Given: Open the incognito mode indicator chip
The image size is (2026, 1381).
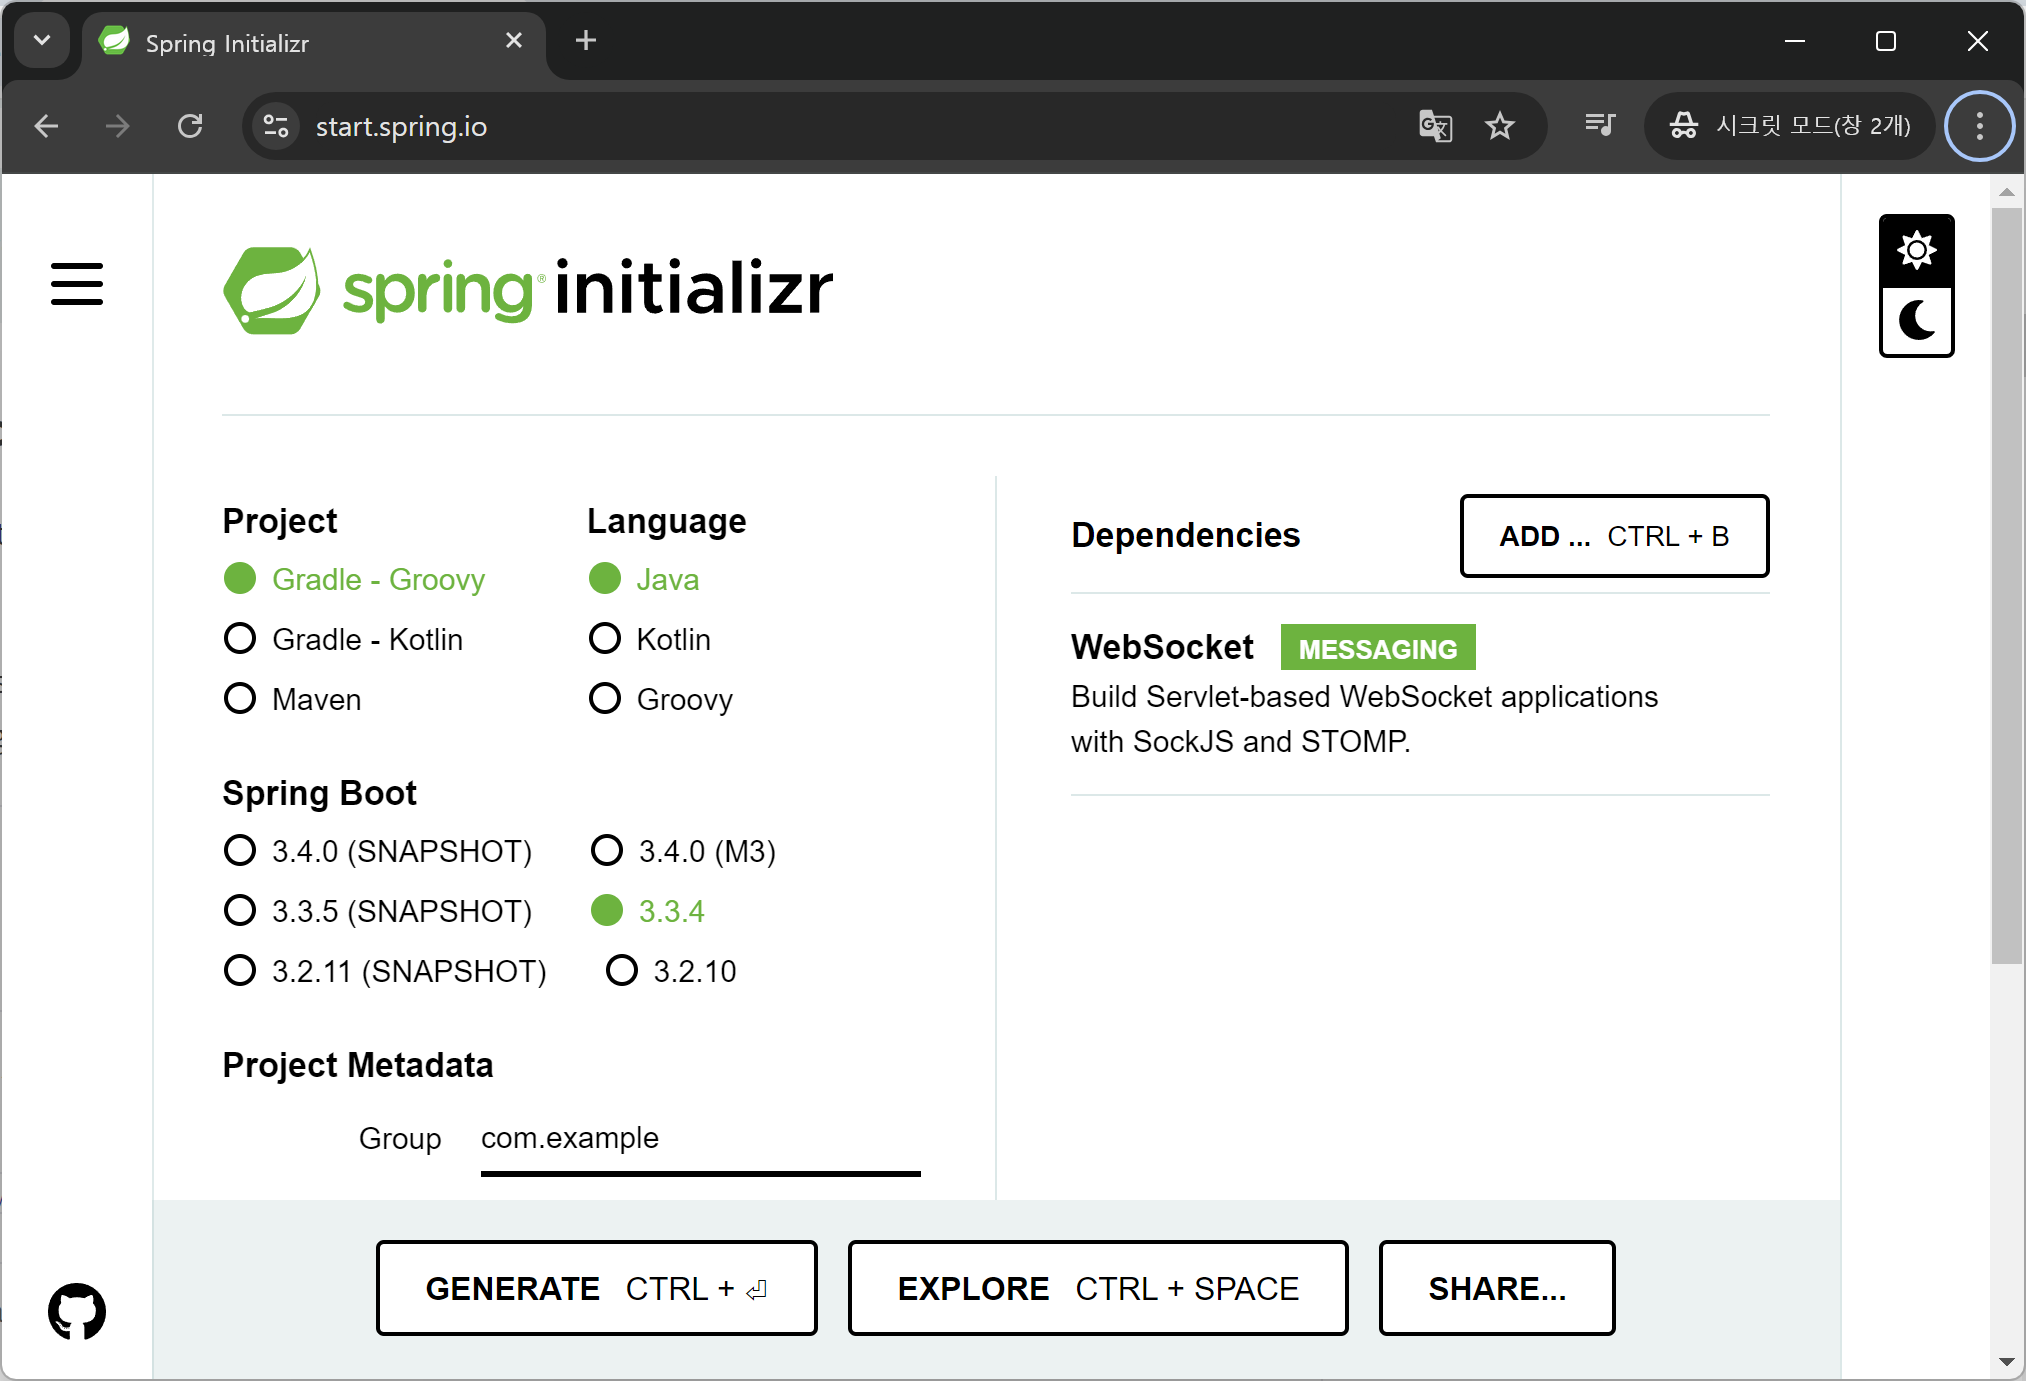Looking at the screenshot, I should 1790,126.
